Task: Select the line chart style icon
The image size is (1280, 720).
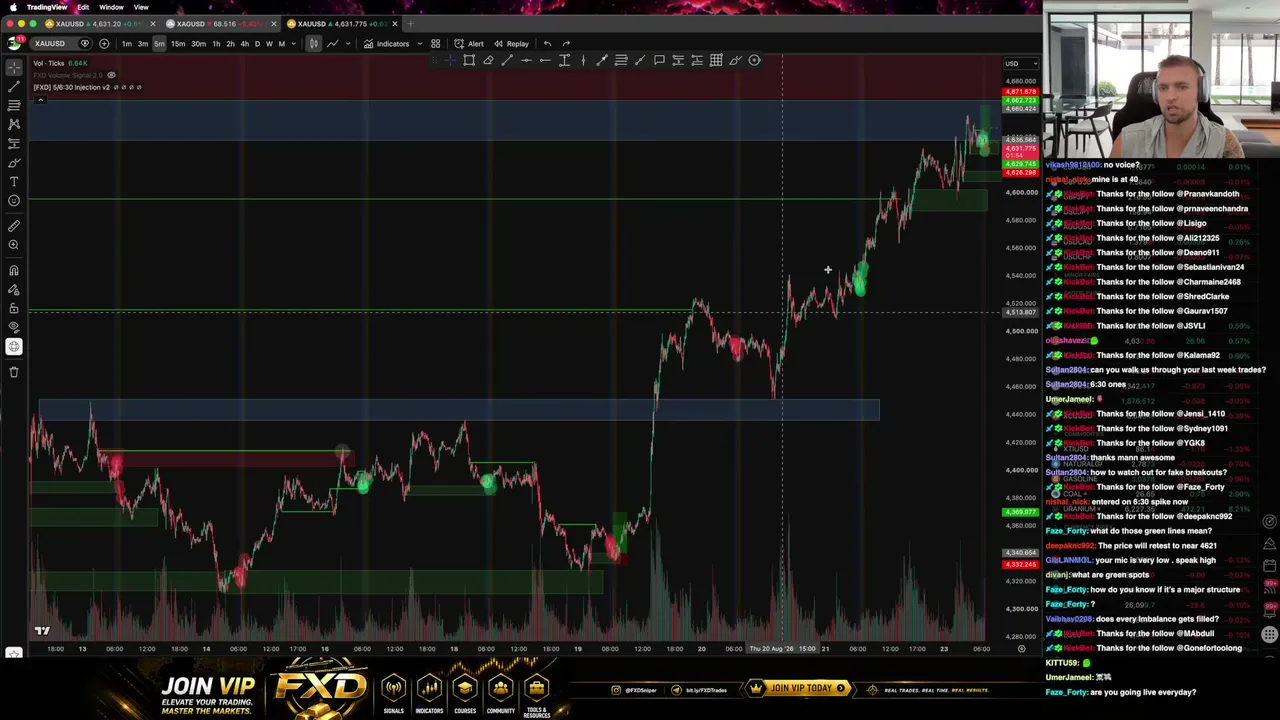Action: [332, 43]
